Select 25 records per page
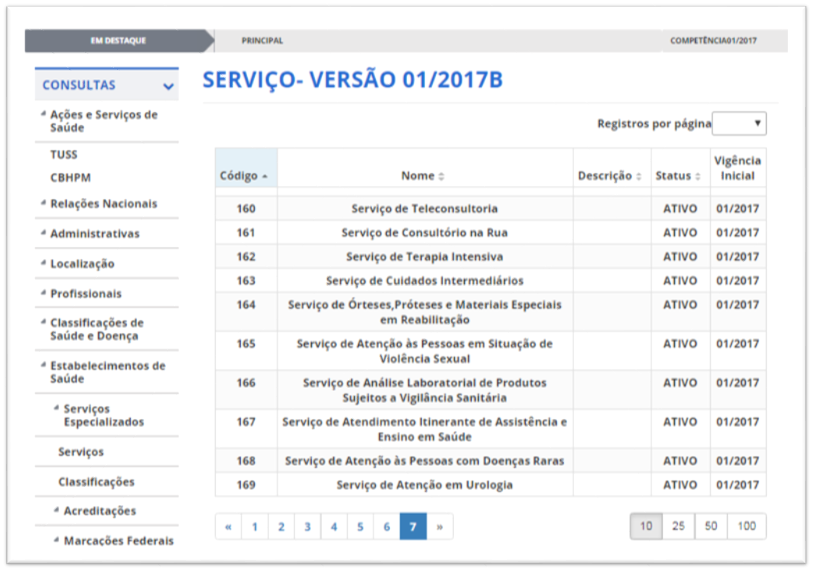The height and width of the screenshot is (571, 813). (x=677, y=526)
